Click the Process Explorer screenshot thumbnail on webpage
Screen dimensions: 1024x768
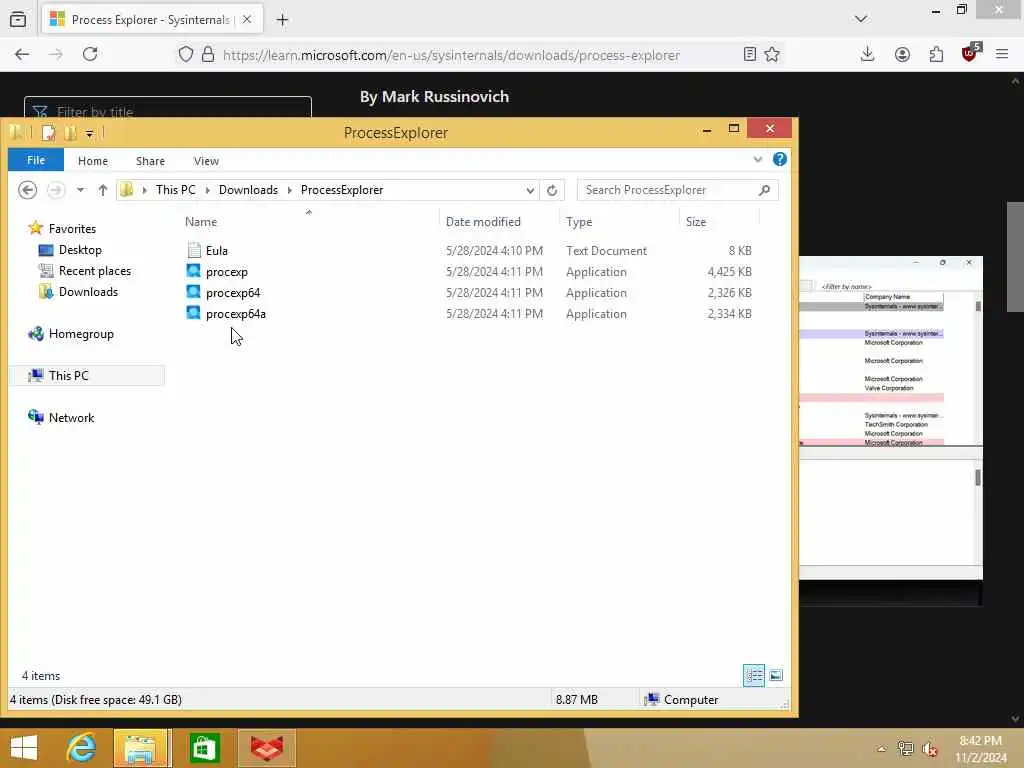click(x=891, y=418)
